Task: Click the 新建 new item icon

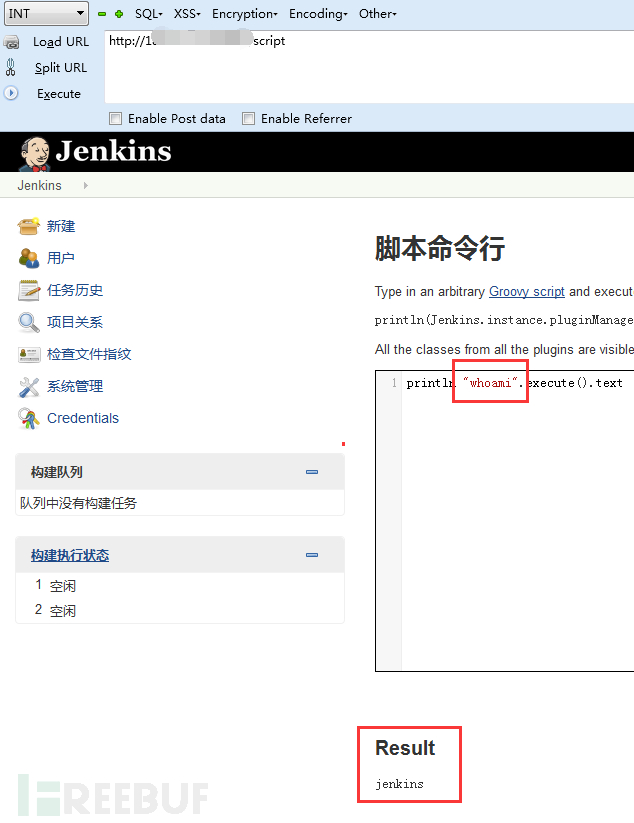Action: click(x=28, y=226)
